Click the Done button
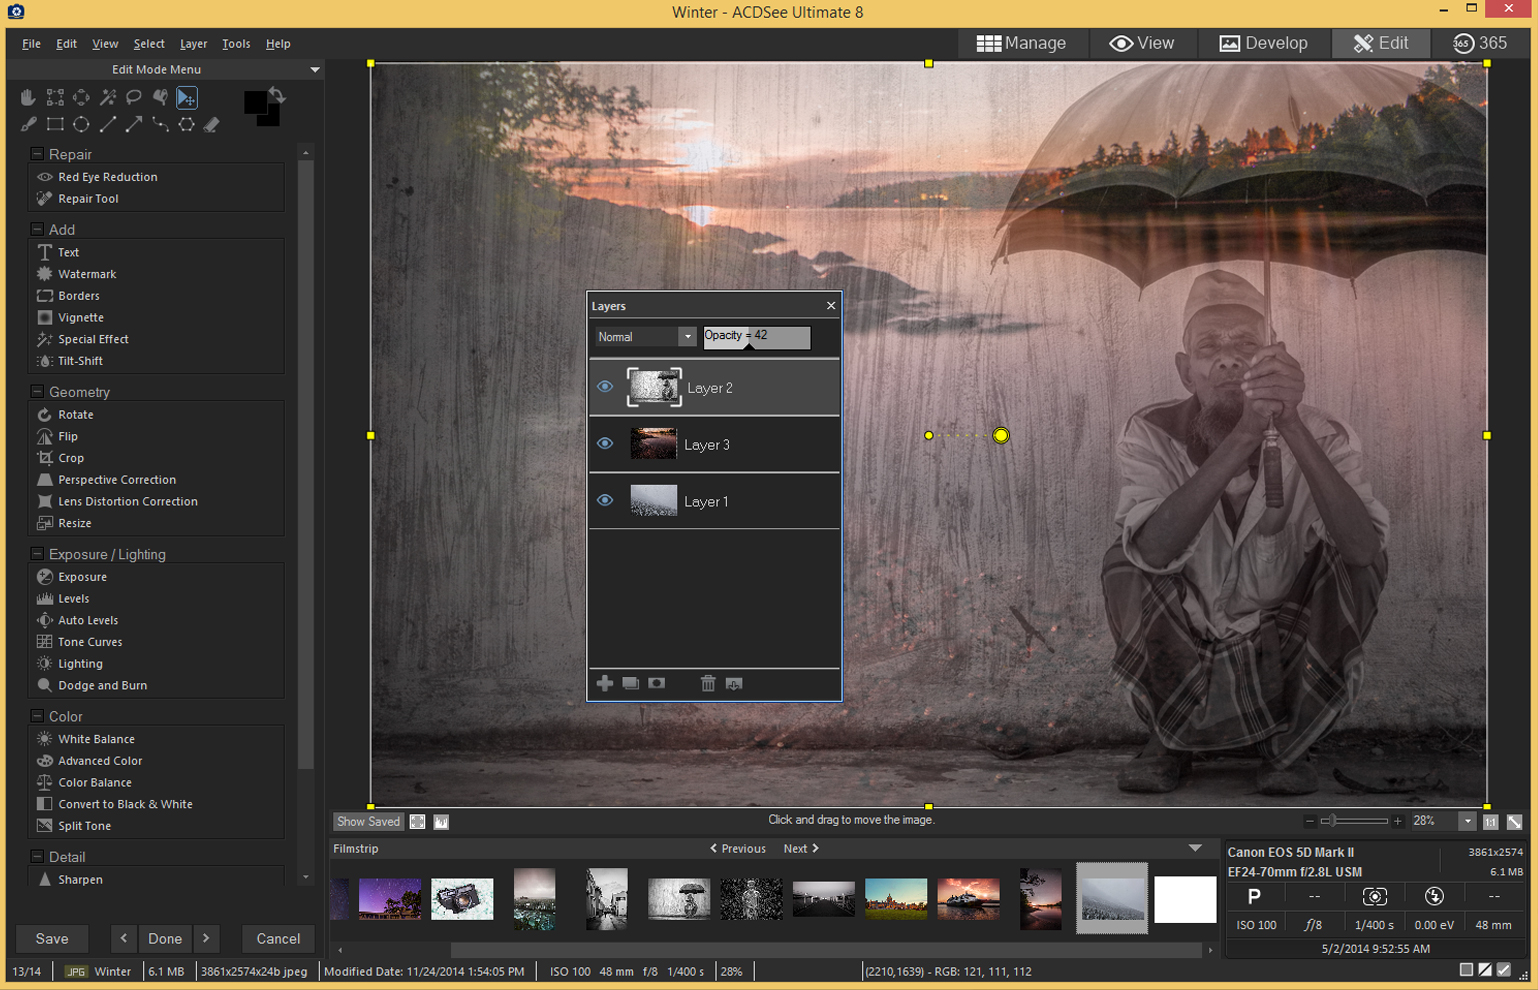1538x990 pixels. point(164,938)
